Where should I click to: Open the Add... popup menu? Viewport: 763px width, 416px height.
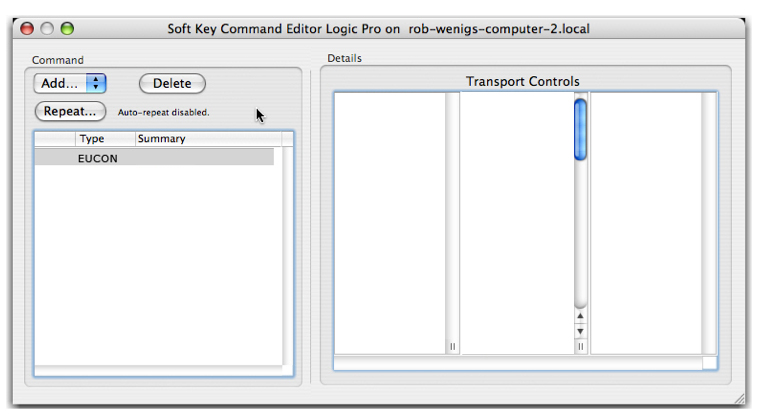[x=70, y=84]
